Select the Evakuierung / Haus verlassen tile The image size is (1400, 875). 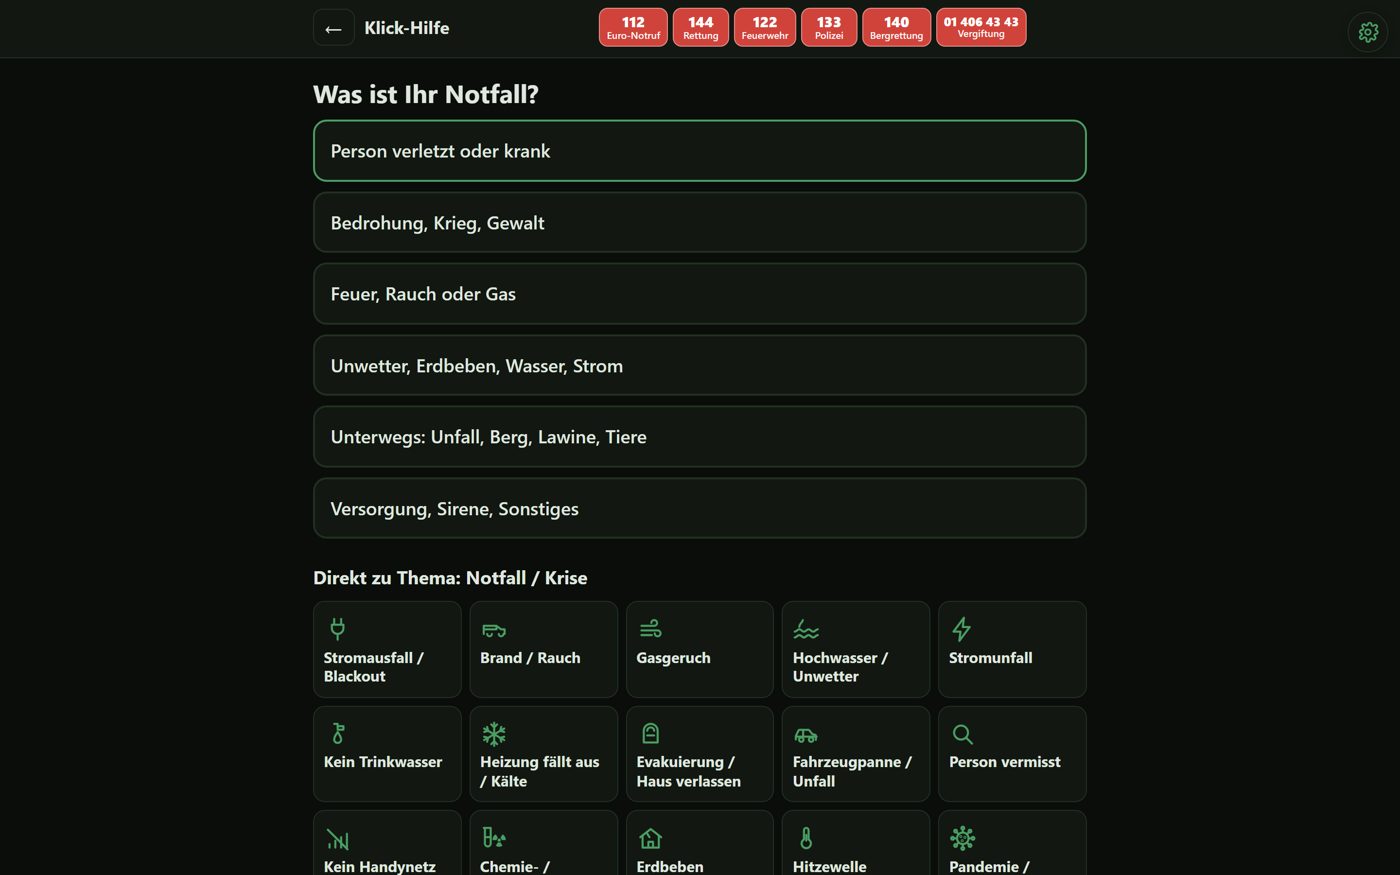(x=699, y=754)
